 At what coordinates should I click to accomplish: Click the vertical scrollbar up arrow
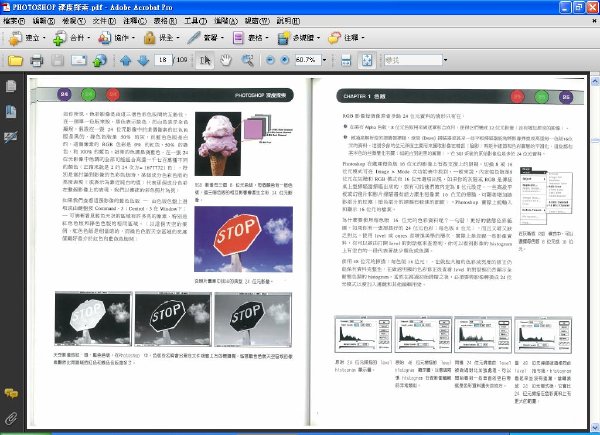595,81
